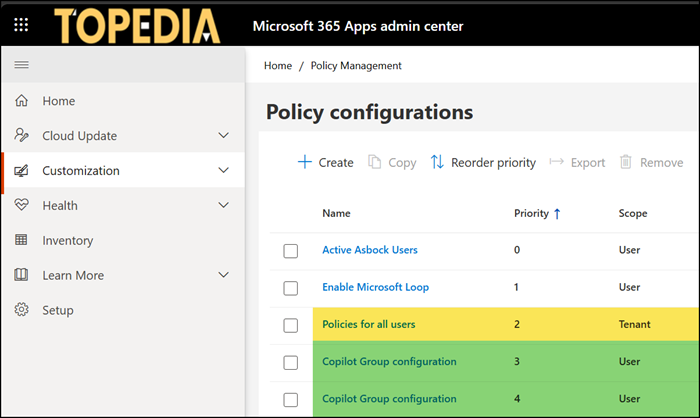Click the Setup gear icon

click(x=21, y=309)
